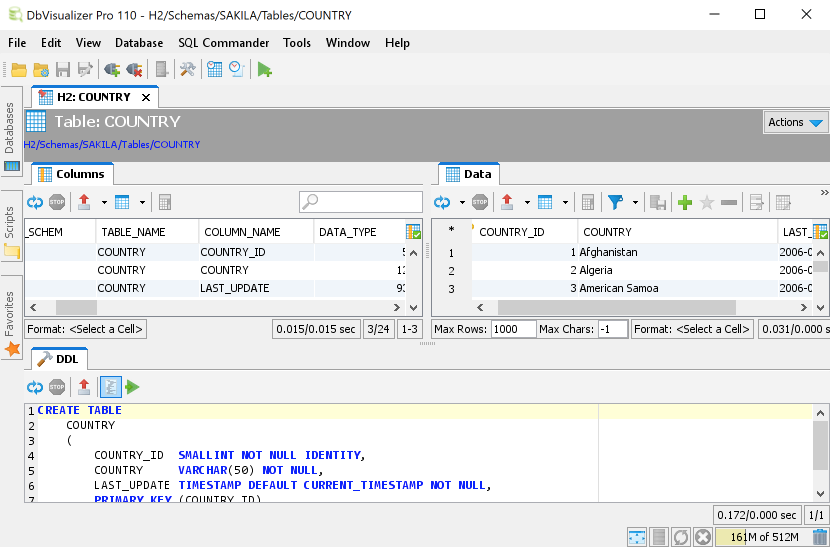The height and width of the screenshot is (547, 830).
Task: Reload the Data grid with refresh icon
Action: (x=442, y=202)
